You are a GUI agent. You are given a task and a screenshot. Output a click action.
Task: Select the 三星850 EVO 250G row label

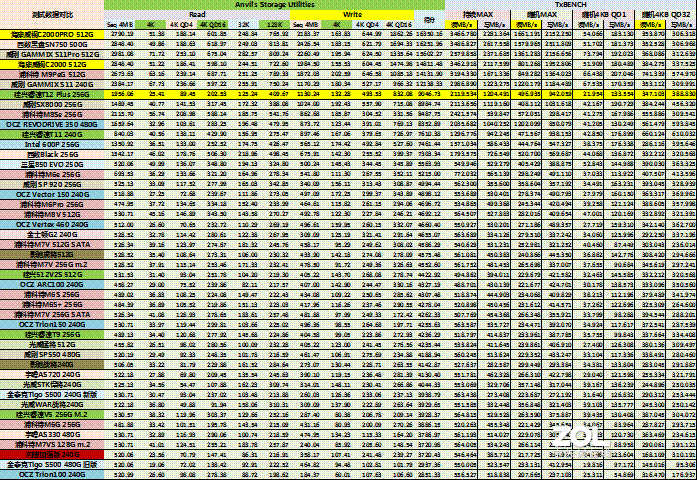click(x=51, y=164)
